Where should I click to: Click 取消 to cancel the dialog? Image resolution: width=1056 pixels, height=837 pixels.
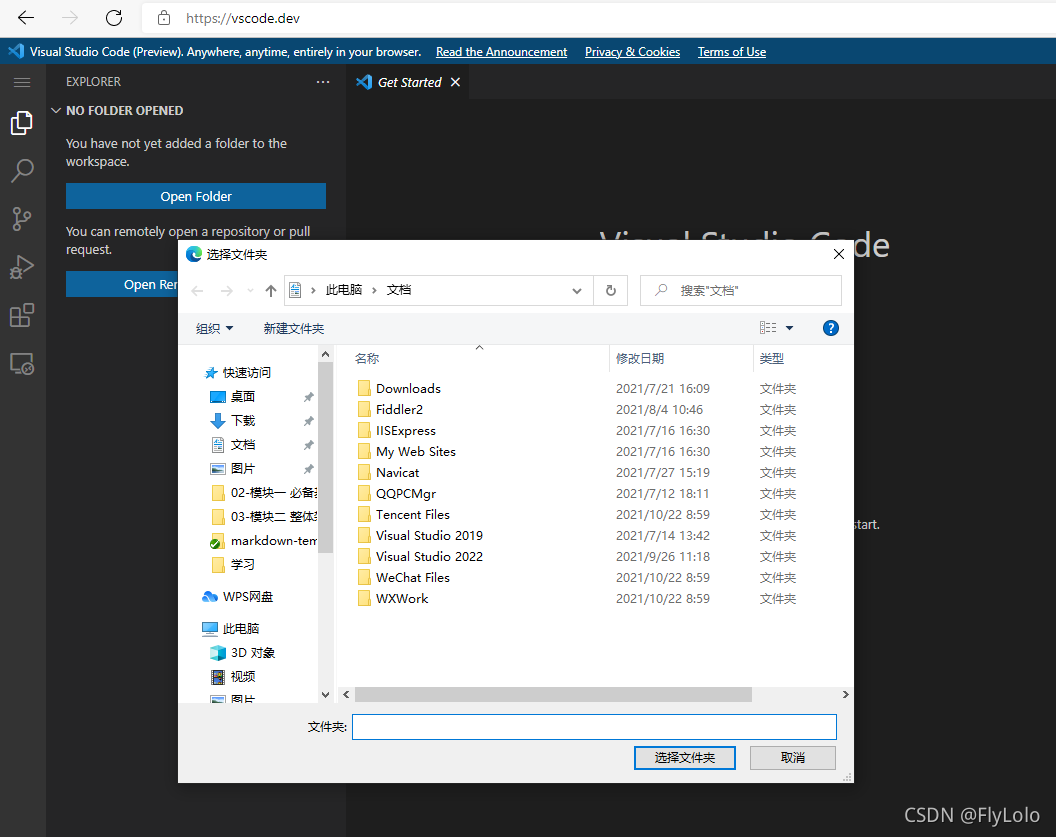(793, 758)
